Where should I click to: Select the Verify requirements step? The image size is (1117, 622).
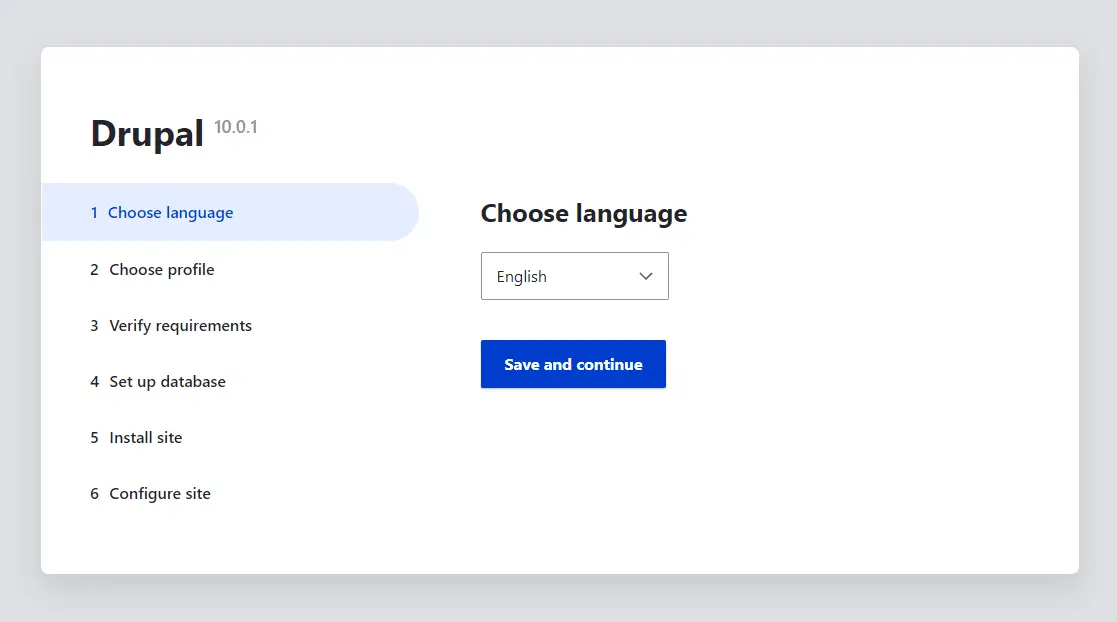point(180,326)
